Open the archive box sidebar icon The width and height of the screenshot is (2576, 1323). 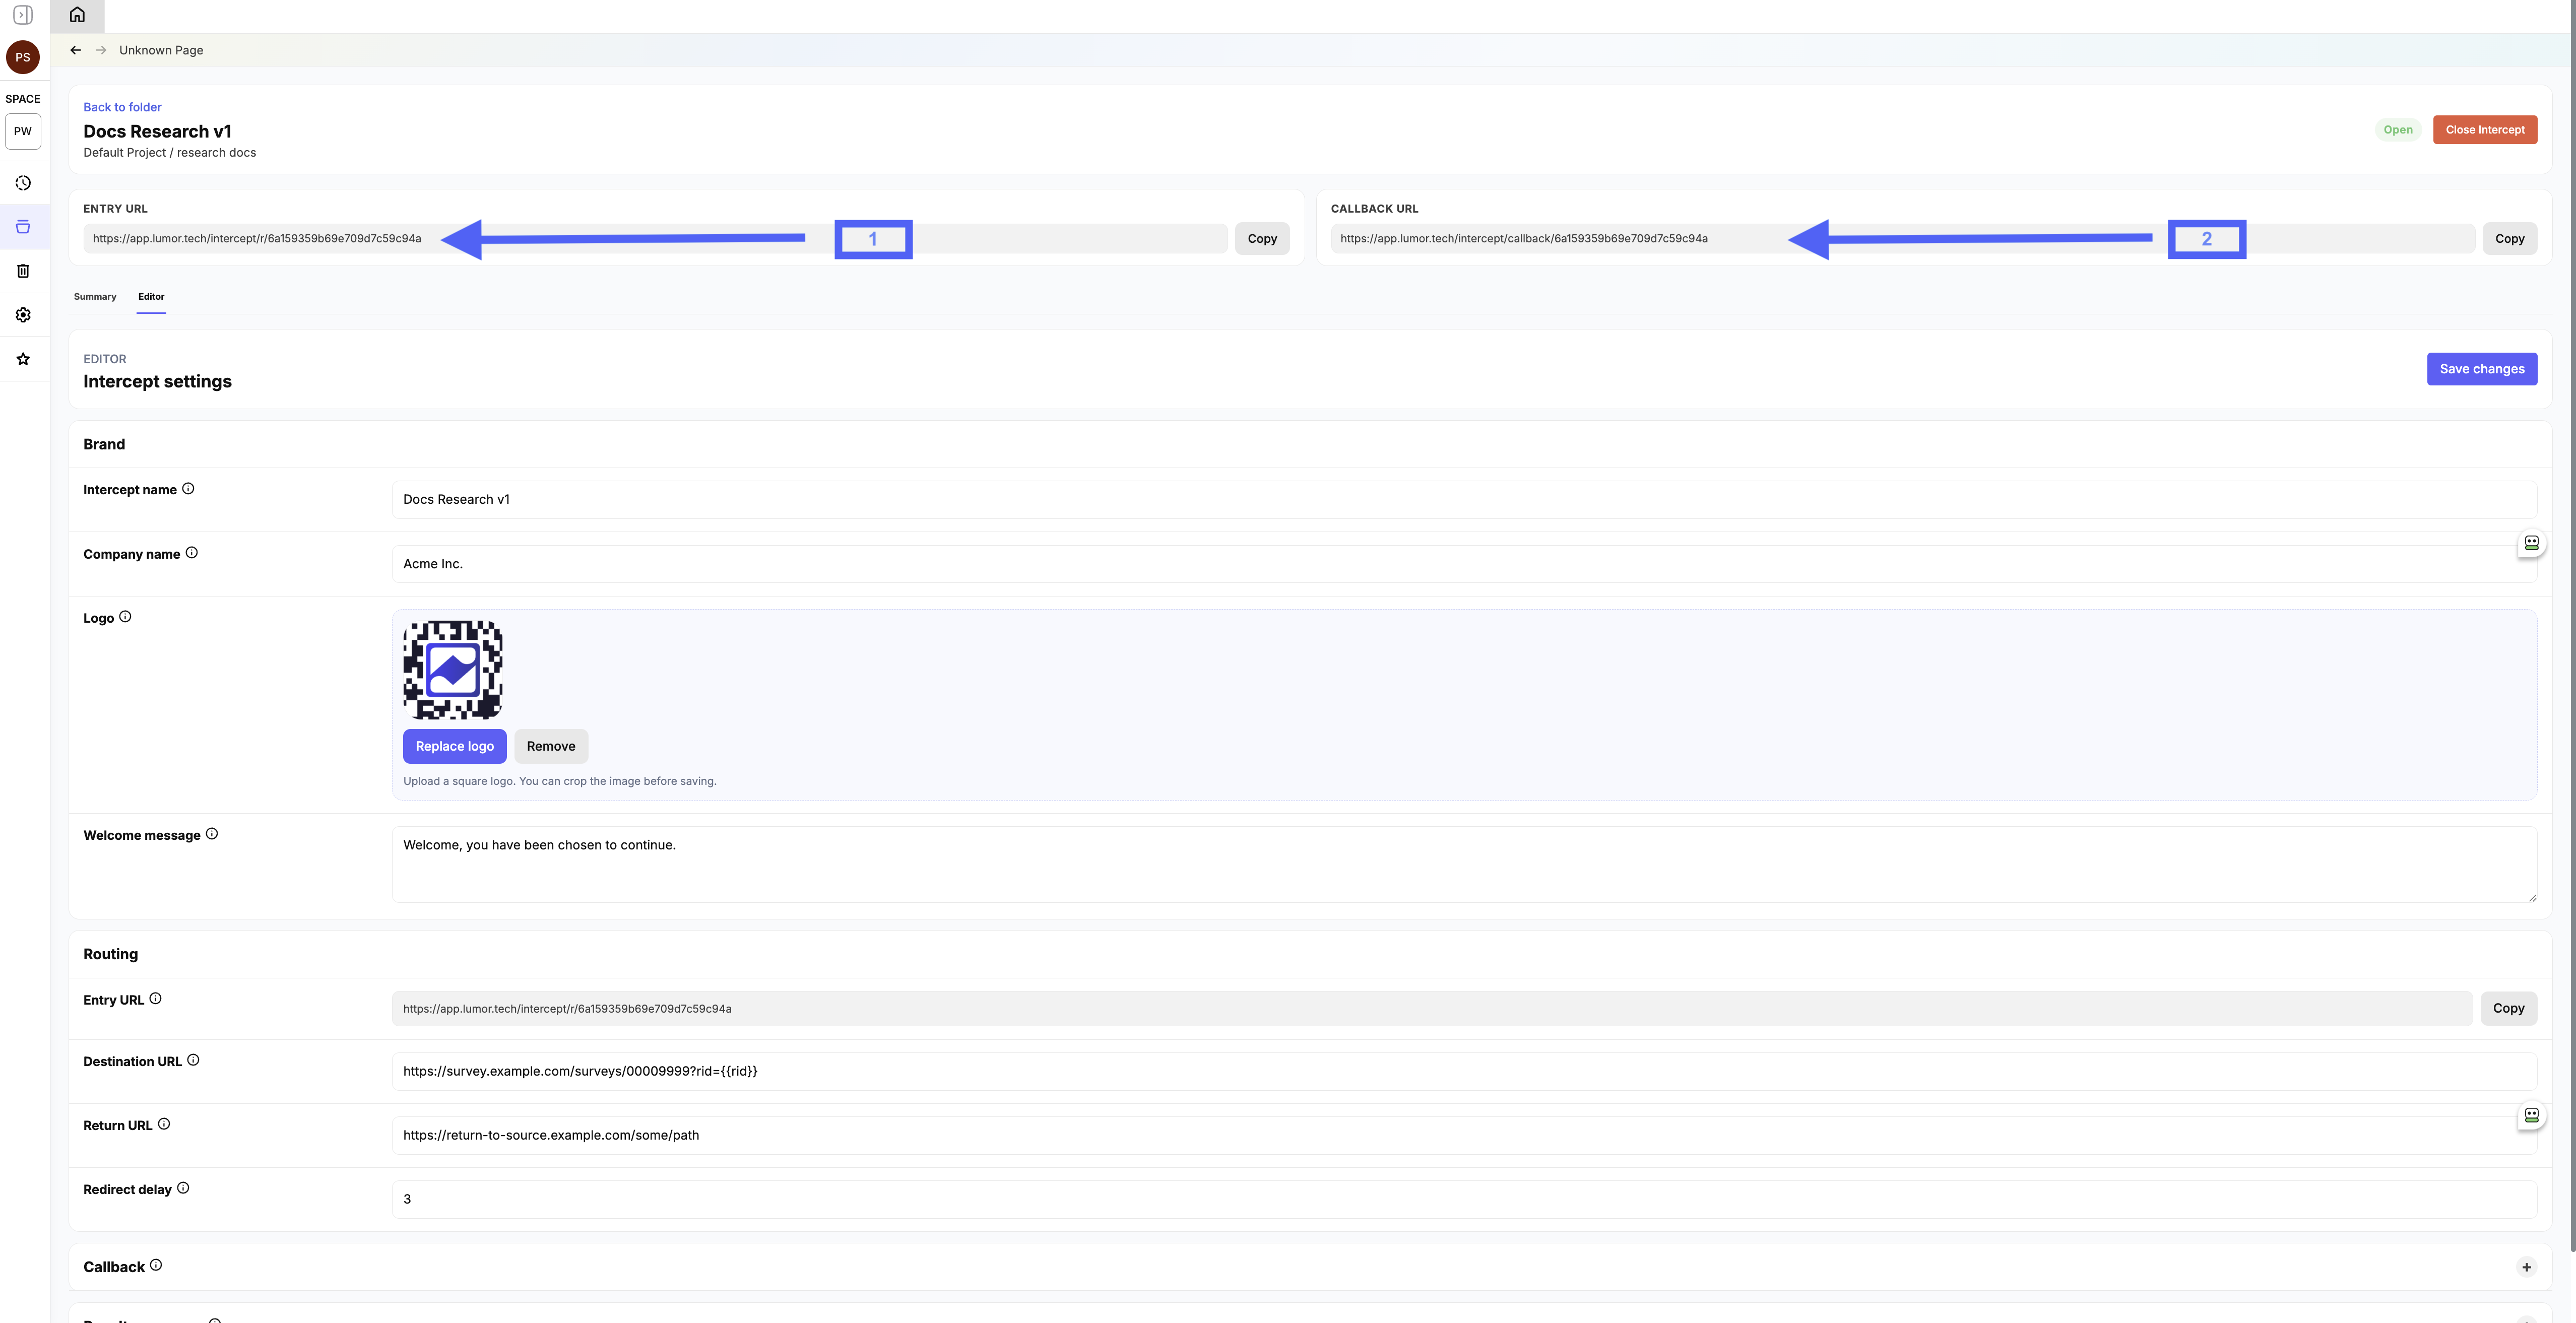tap(23, 227)
